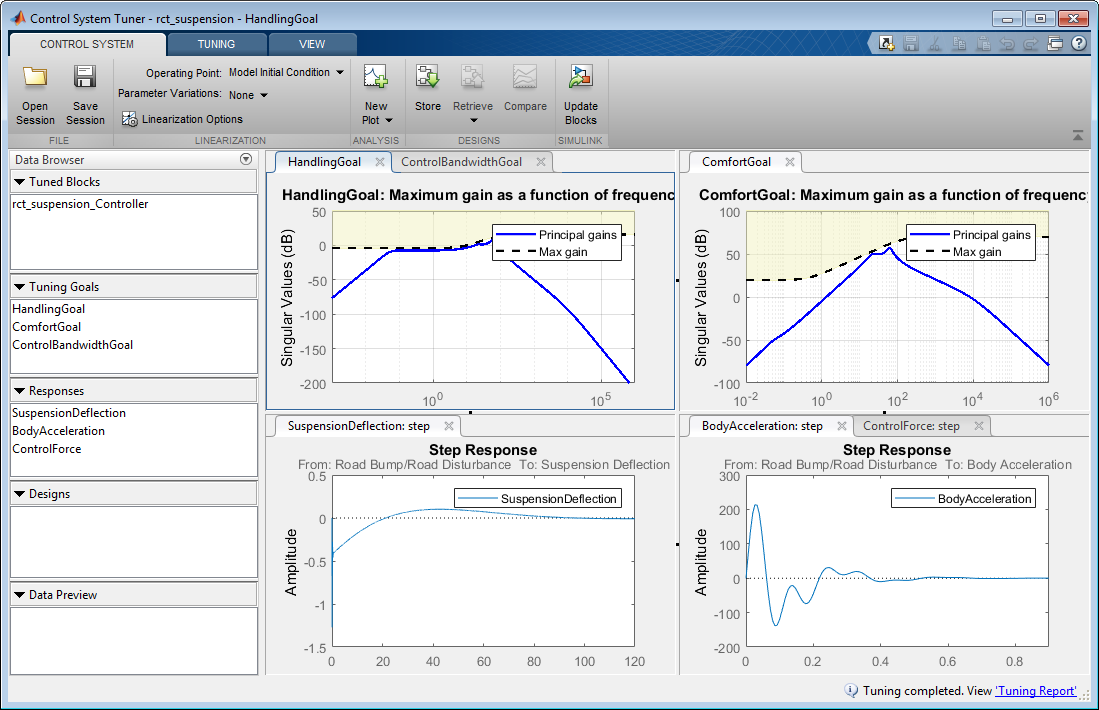1099x710 pixels.
Task: Click the Save Session disk icon
Action: [85, 77]
